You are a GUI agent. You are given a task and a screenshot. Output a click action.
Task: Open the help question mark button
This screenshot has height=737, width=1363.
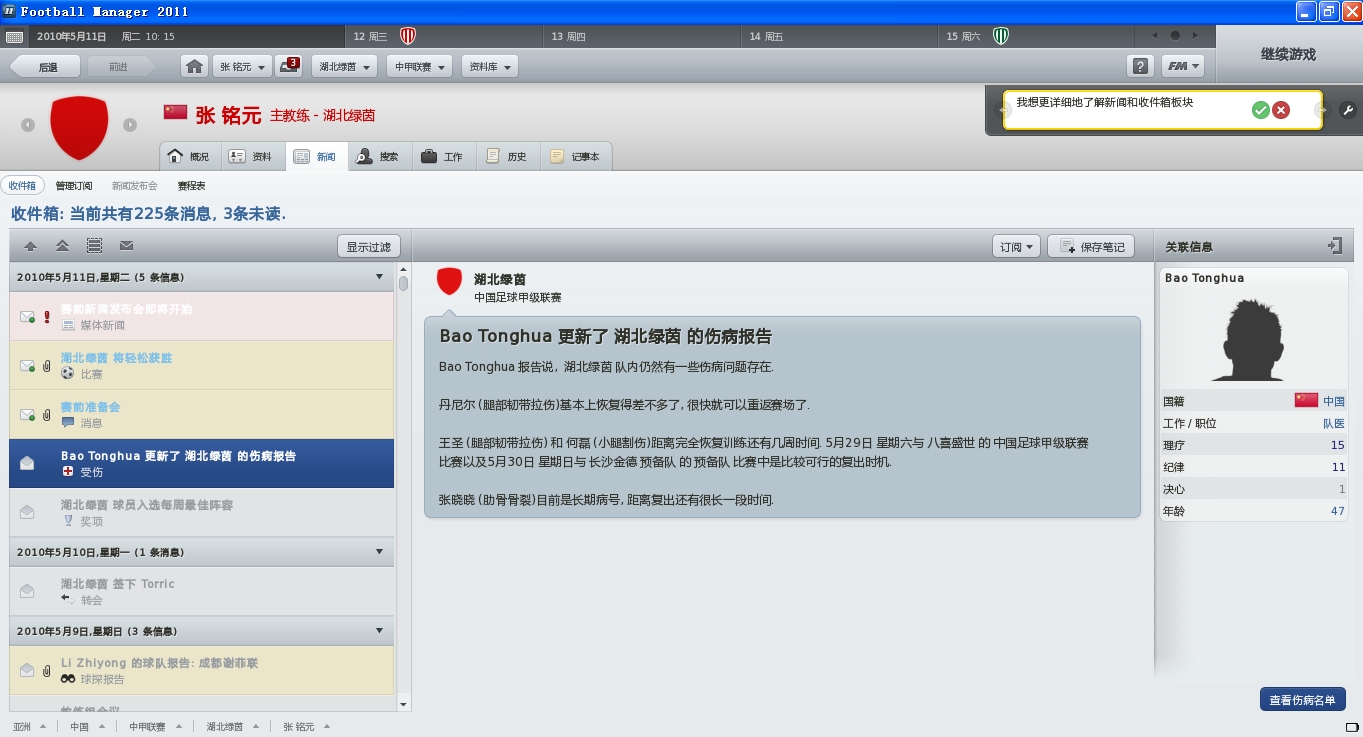pos(1139,67)
